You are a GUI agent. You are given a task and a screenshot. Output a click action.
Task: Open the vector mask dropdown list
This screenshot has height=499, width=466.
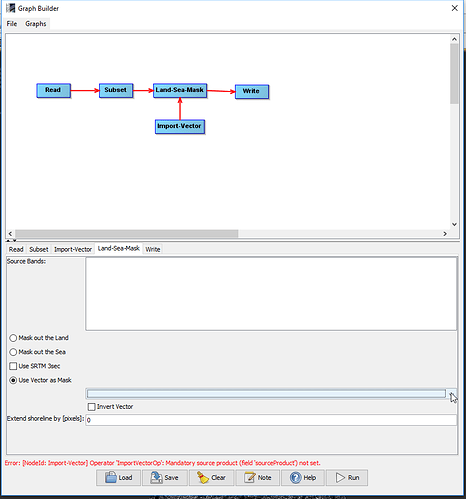[x=451, y=394]
